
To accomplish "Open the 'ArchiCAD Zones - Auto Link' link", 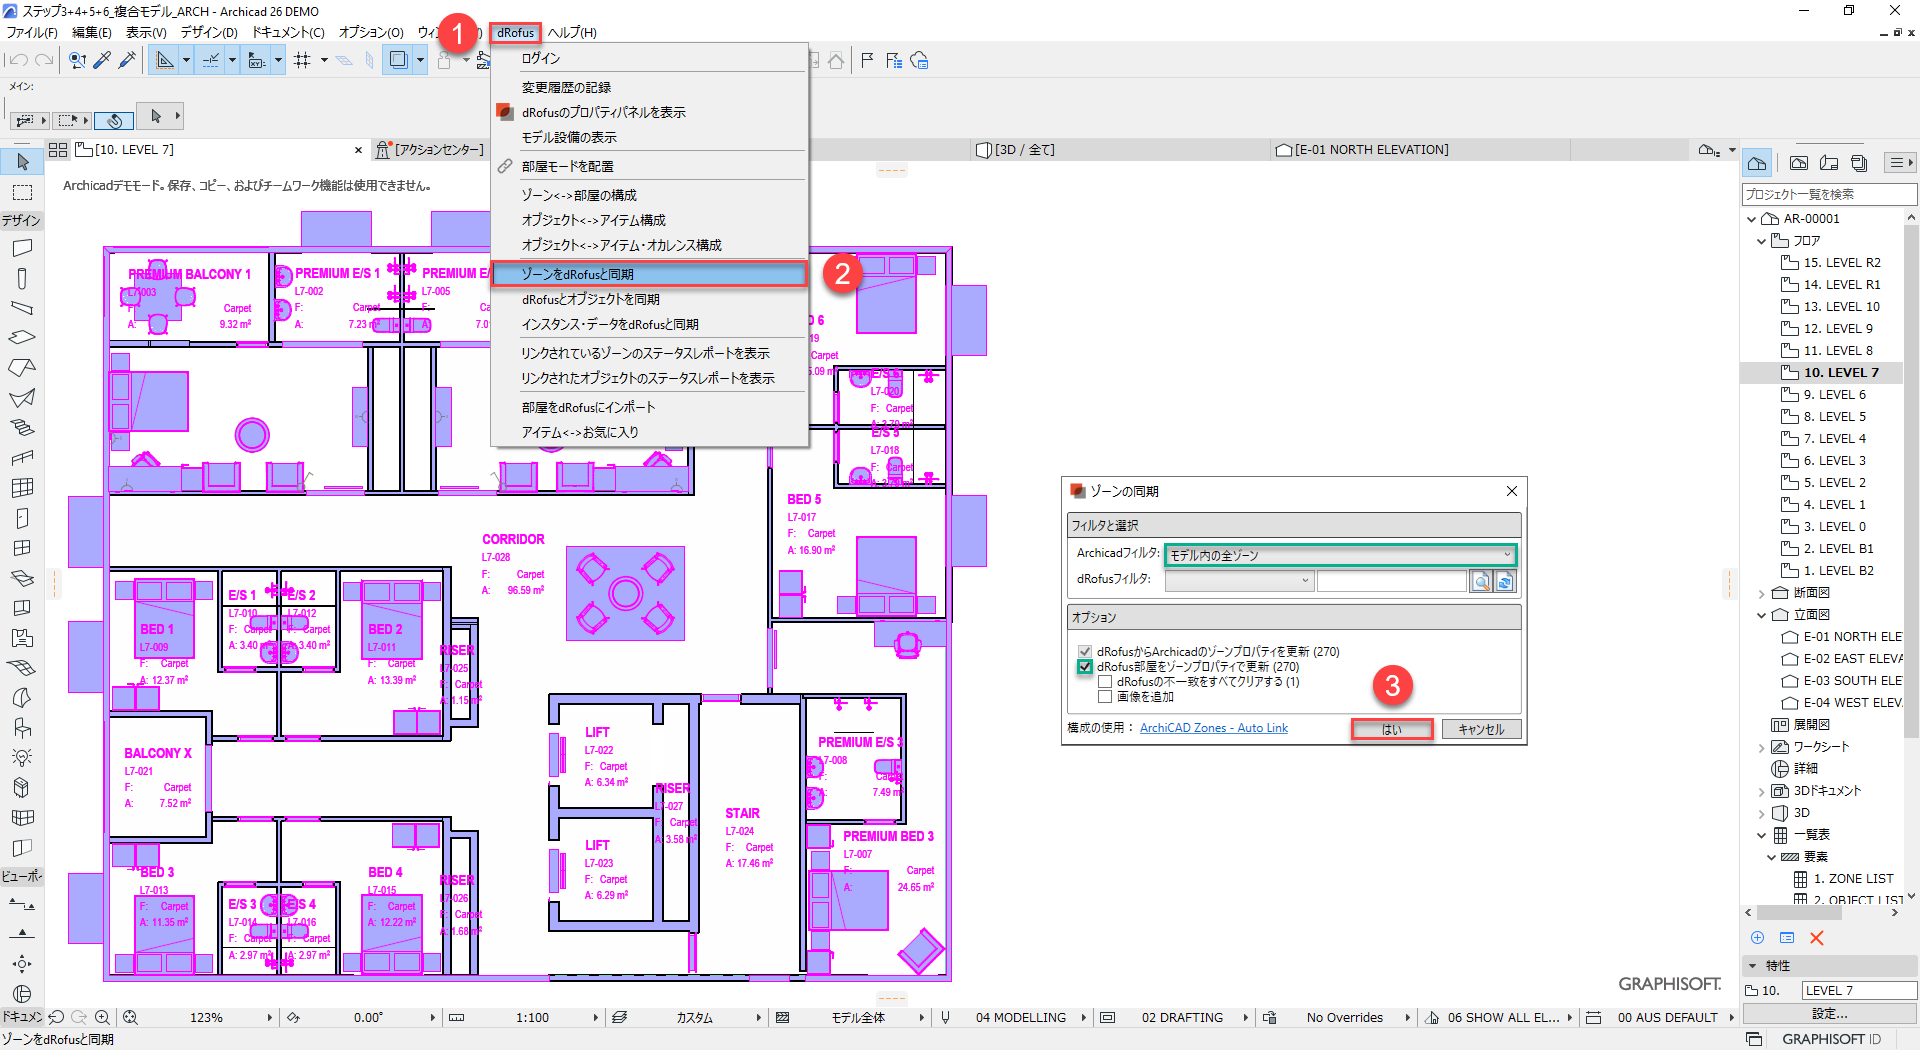I will click(x=1213, y=728).
